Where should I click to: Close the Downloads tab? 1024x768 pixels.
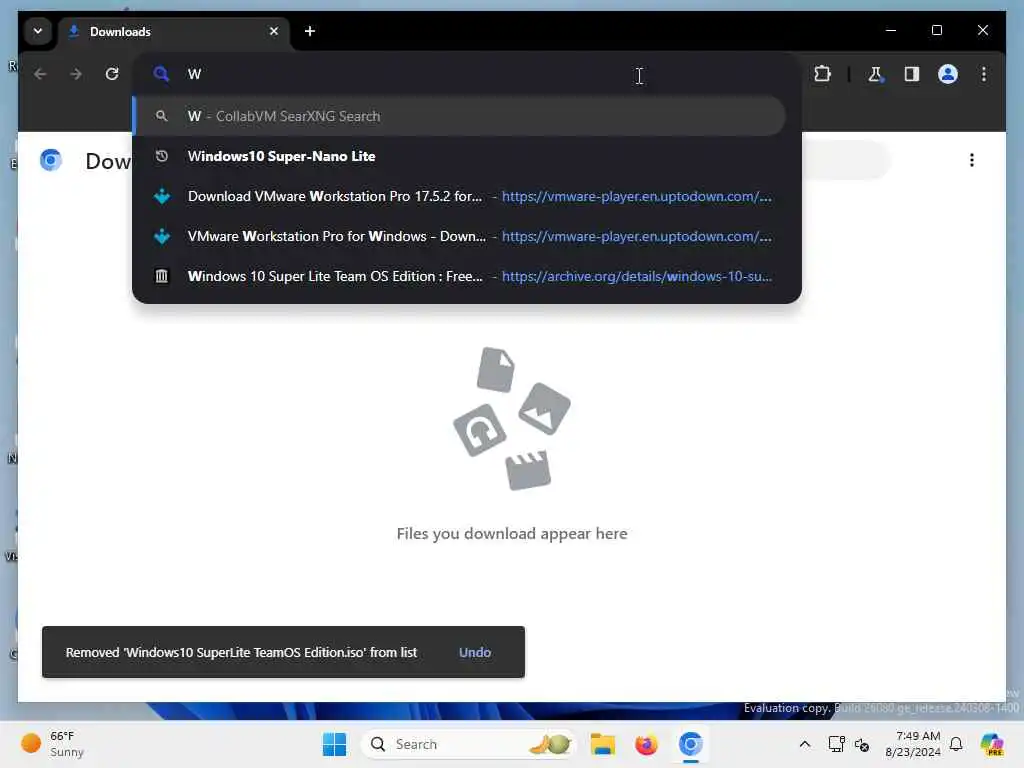tap(274, 31)
